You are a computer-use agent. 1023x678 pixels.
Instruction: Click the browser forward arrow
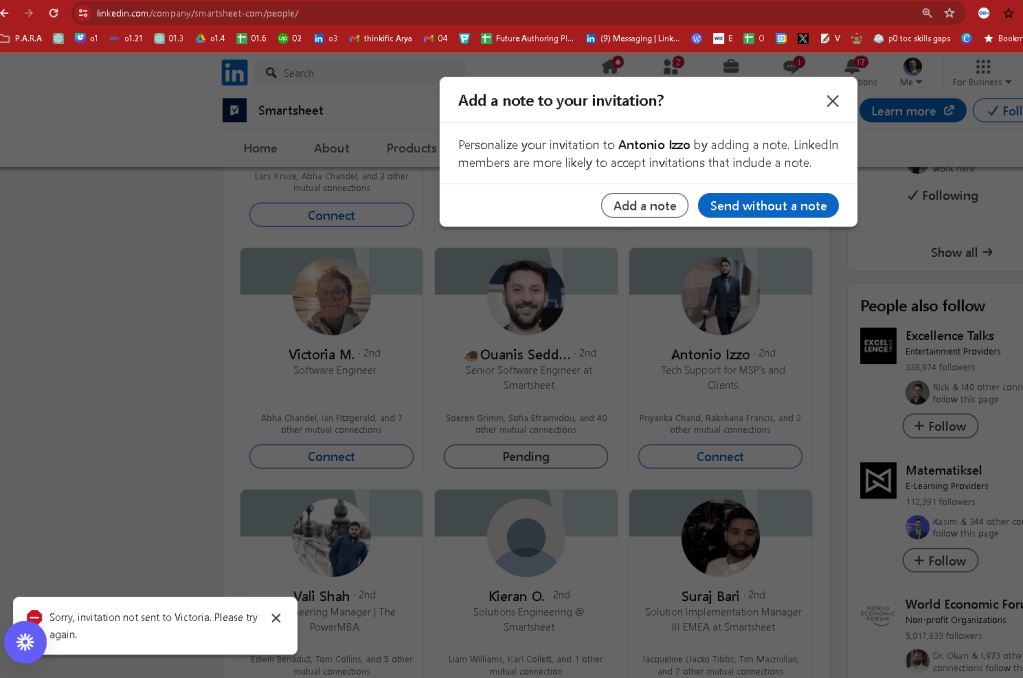pos(29,13)
